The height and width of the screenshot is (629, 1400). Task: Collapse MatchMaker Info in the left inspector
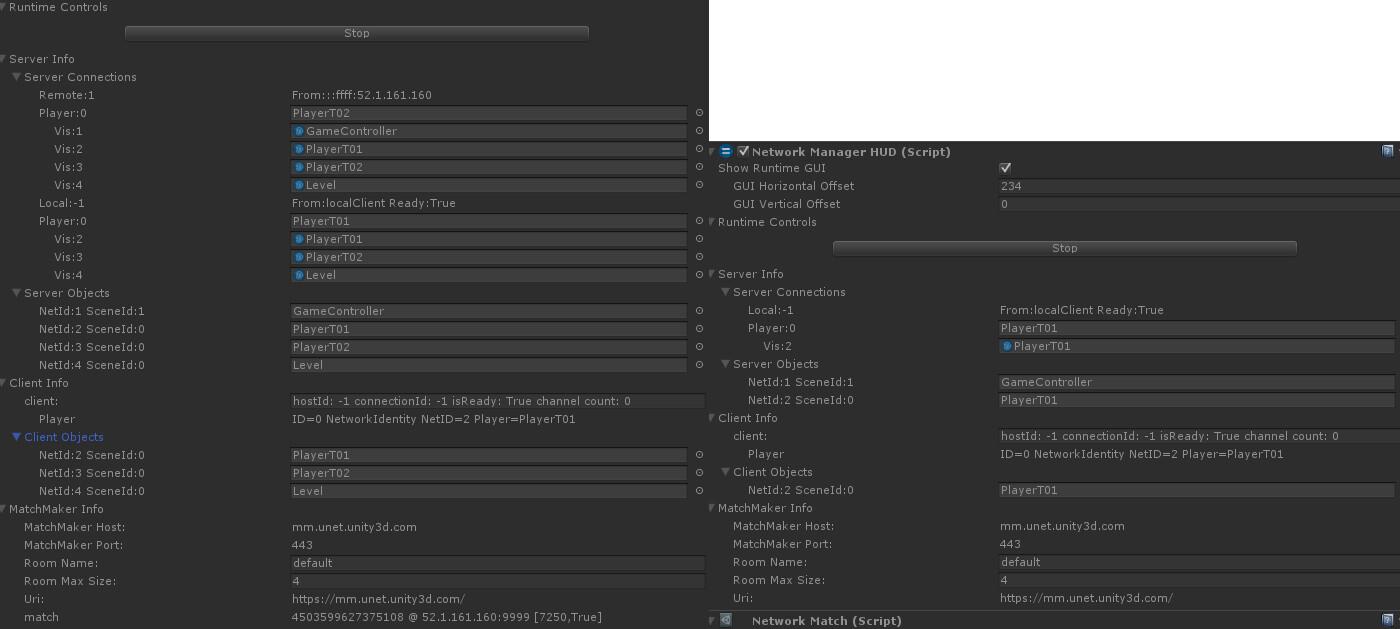[4, 509]
